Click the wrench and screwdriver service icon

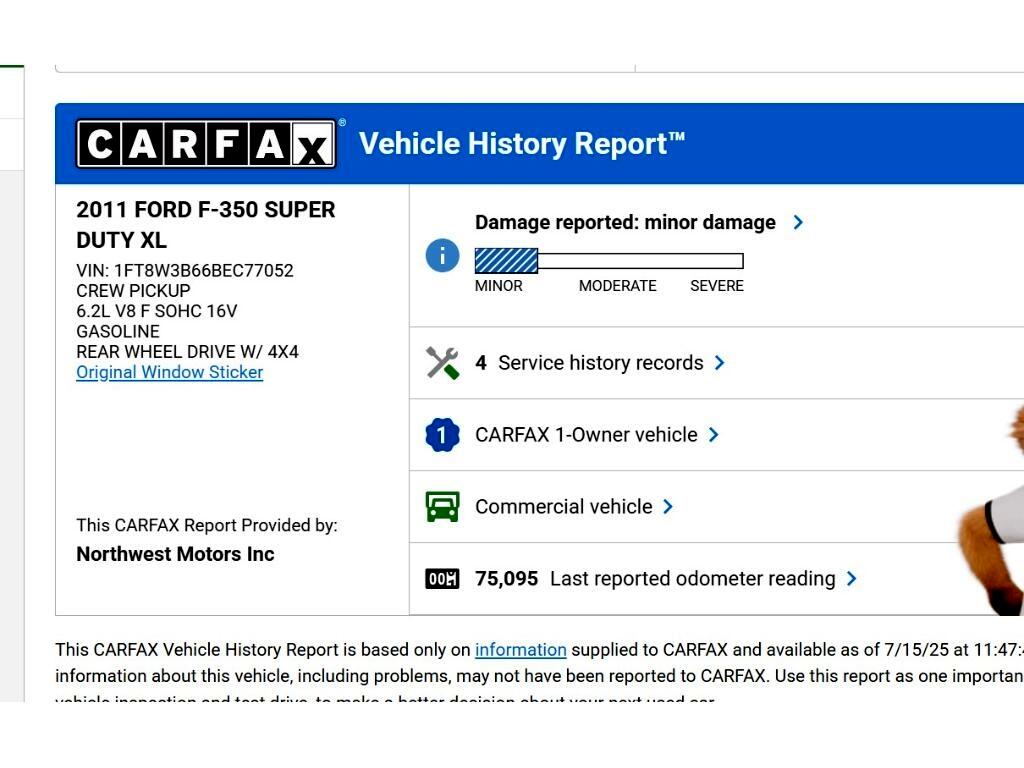pos(442,363)
